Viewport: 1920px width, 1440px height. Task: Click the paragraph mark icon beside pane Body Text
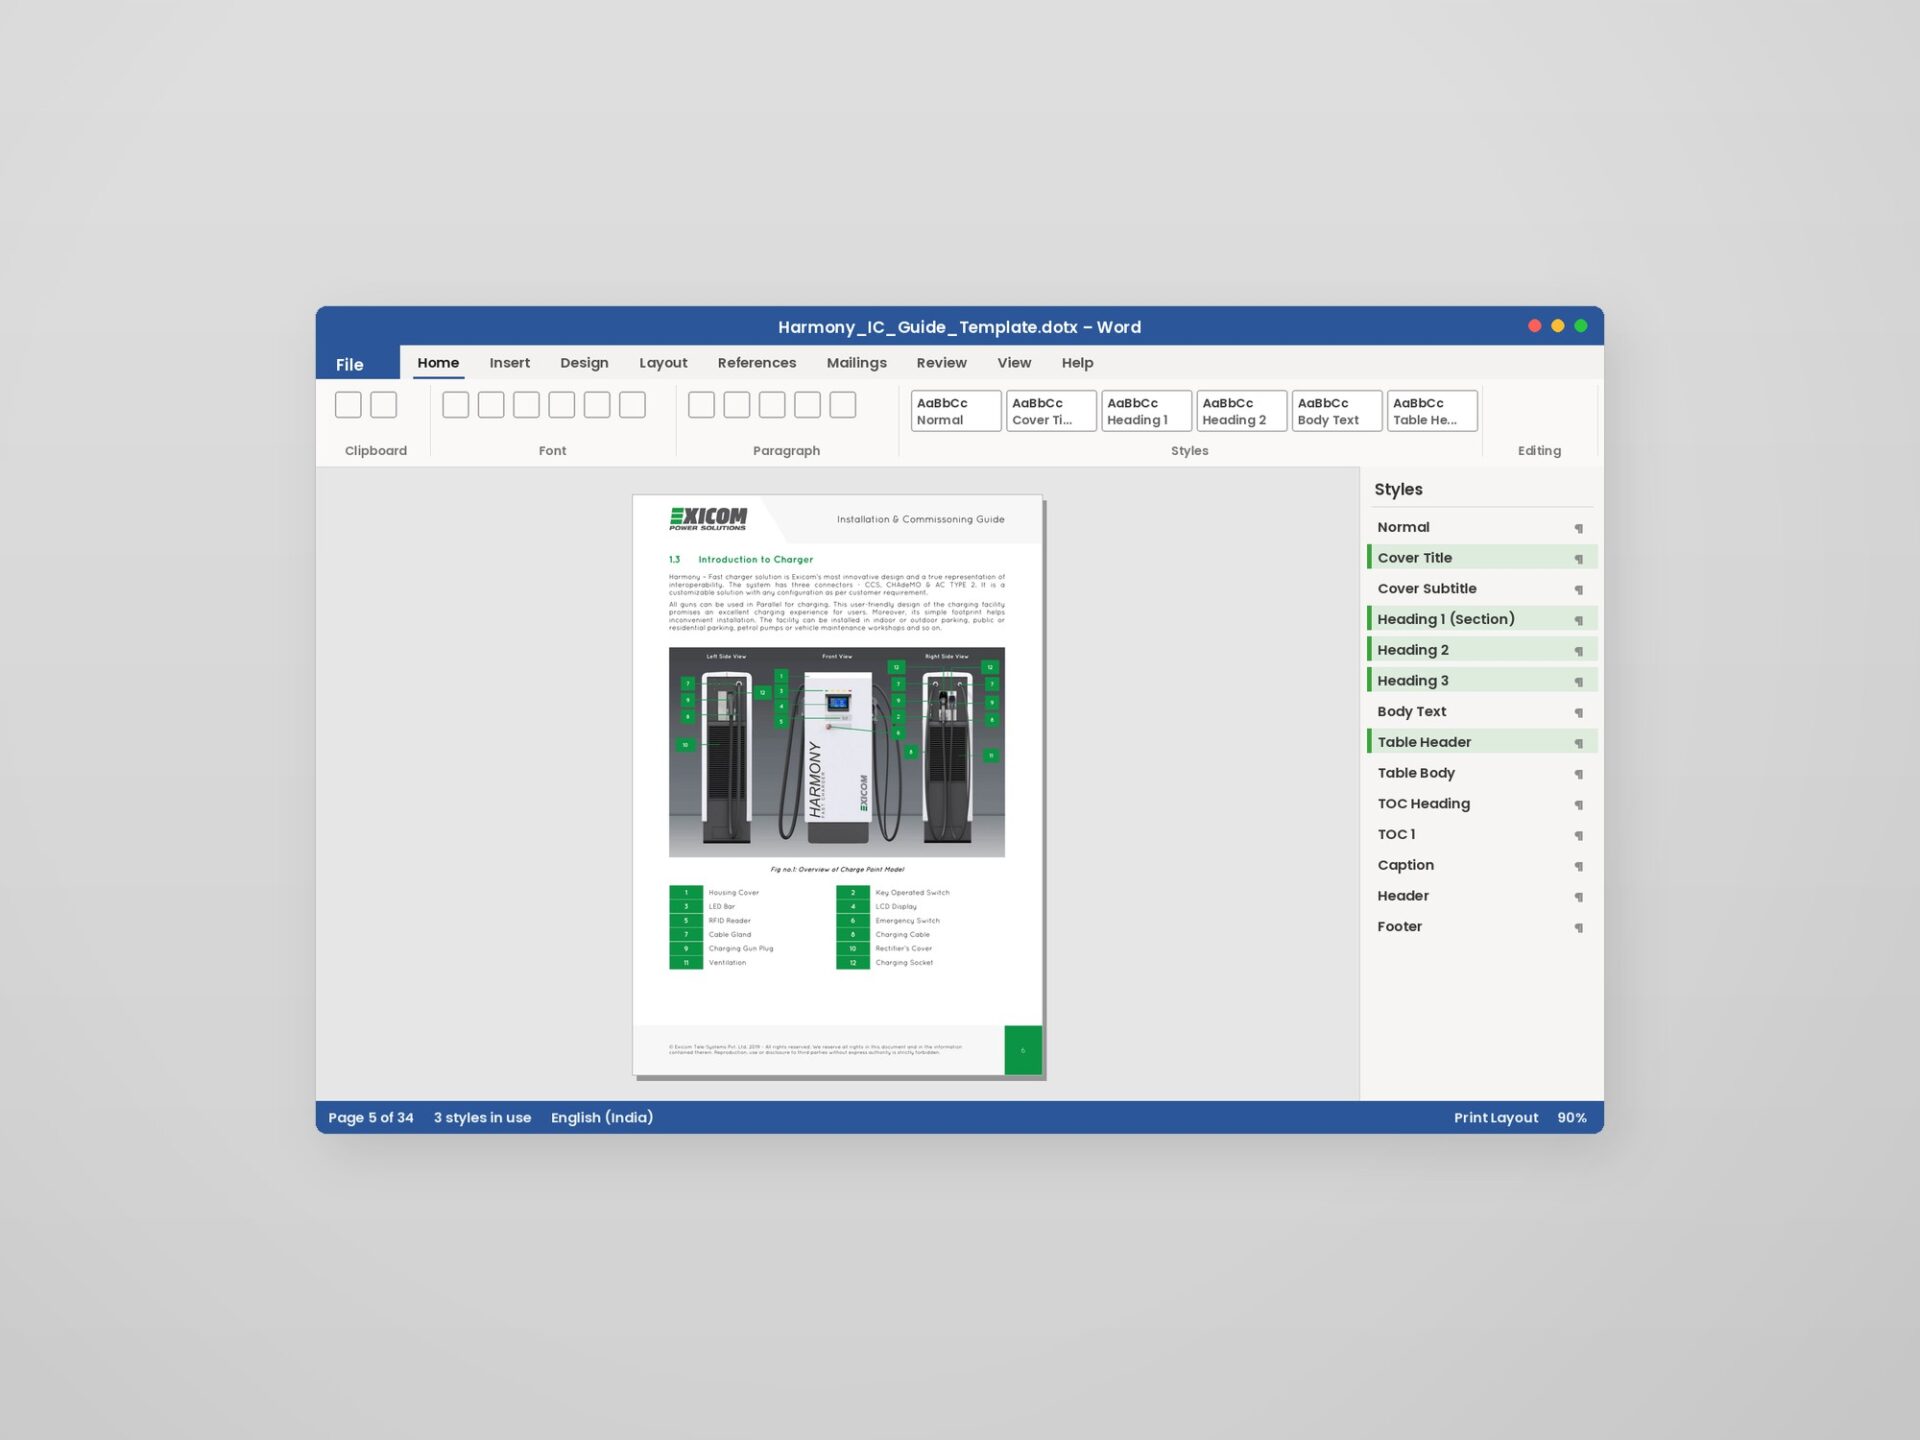click(1579, 713)
